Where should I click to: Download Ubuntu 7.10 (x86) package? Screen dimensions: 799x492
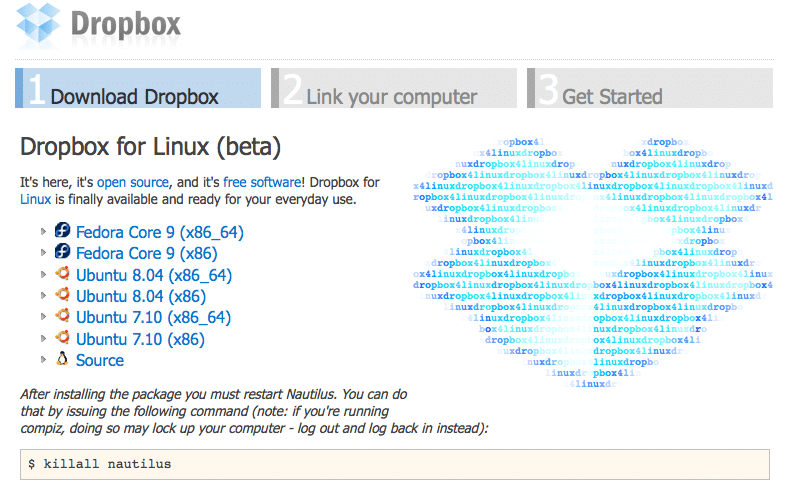point(141,339)
